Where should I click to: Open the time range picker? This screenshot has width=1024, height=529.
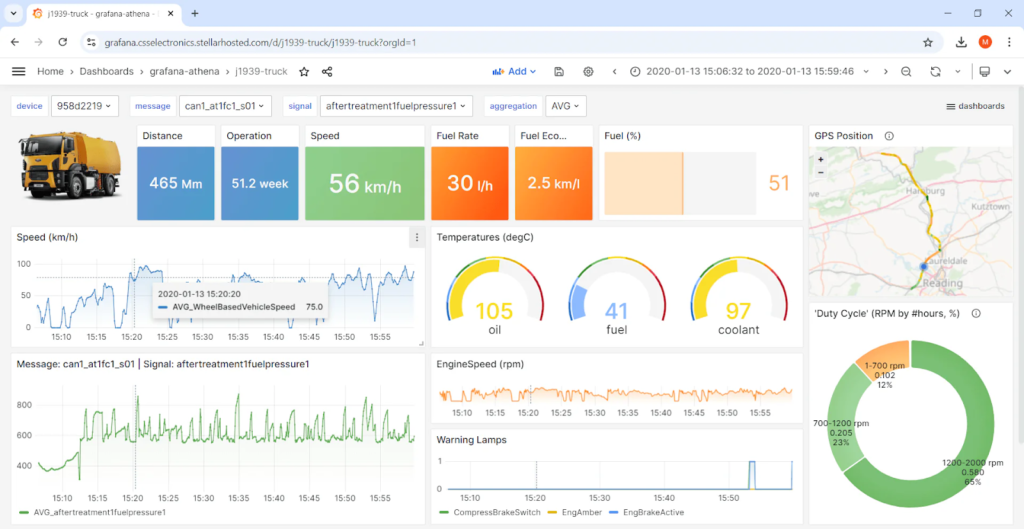coord(750,72)
